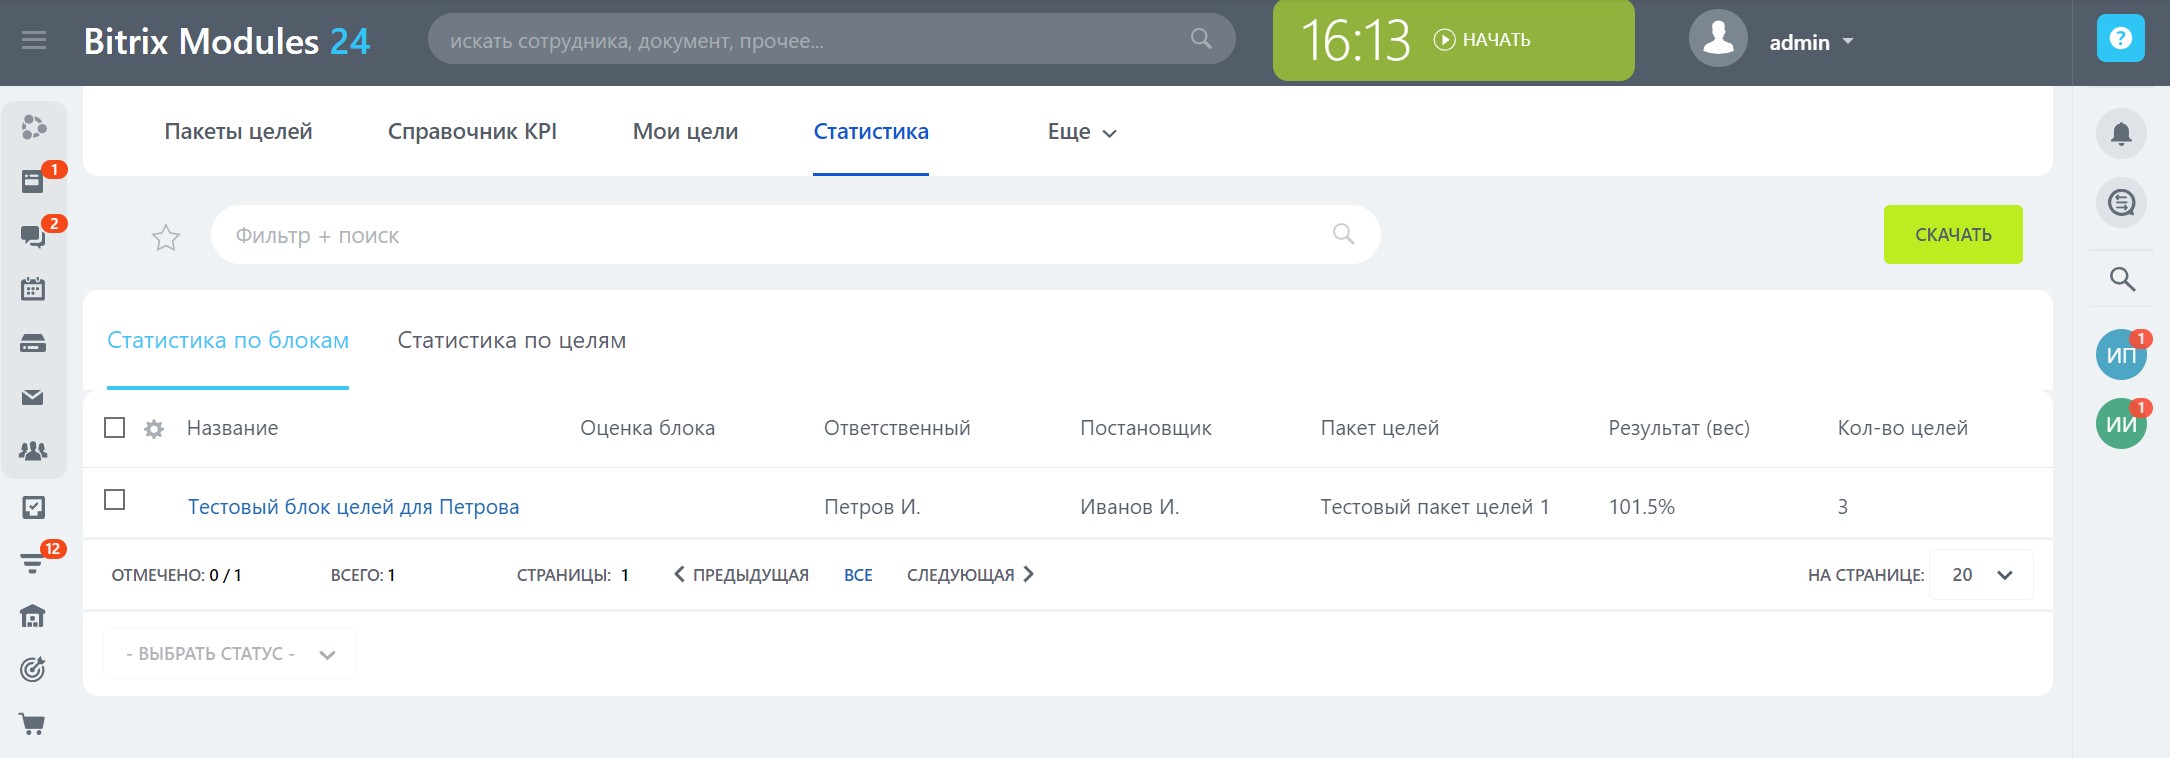Image resolution: width=2170 pixels, height=758 pixels.
Task: Click the blue help question mark icon
Action: pyautogui.click(x=2120, y=39)
